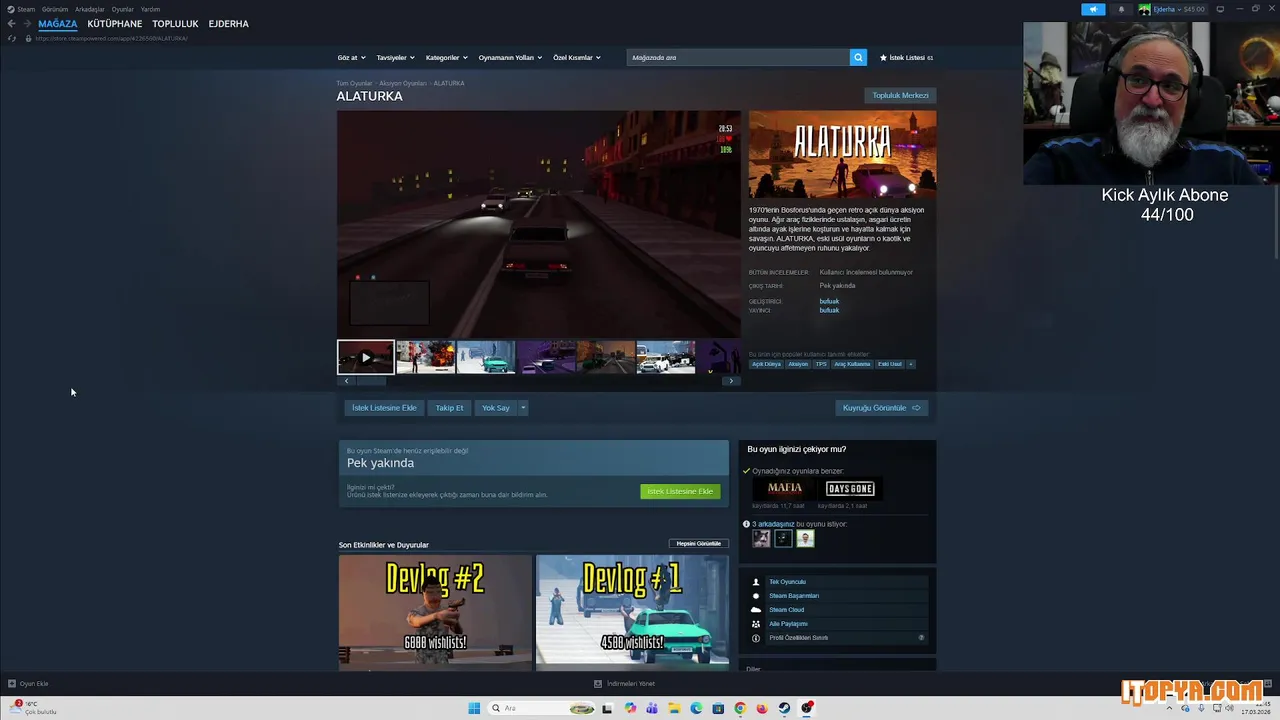
Task: Switch to the TOPLULUK tab
Action: point(175,24)
